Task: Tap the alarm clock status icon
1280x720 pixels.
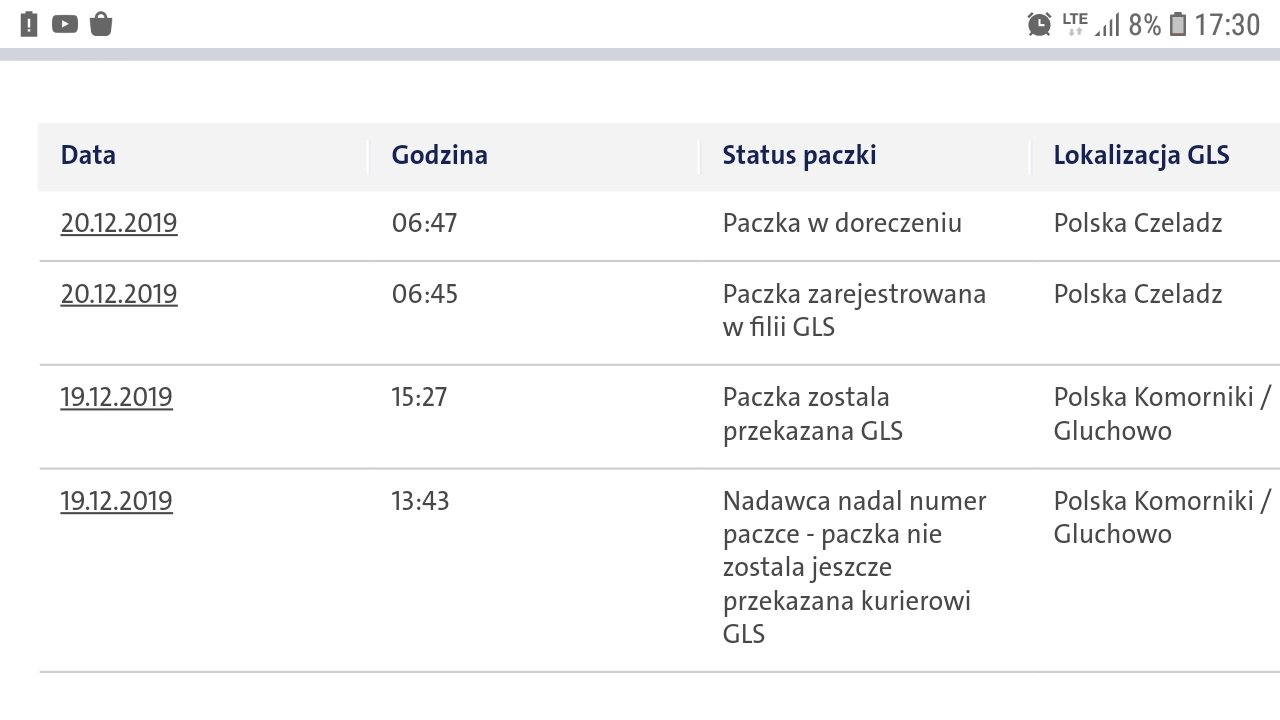Action: tap(1039, 24)
